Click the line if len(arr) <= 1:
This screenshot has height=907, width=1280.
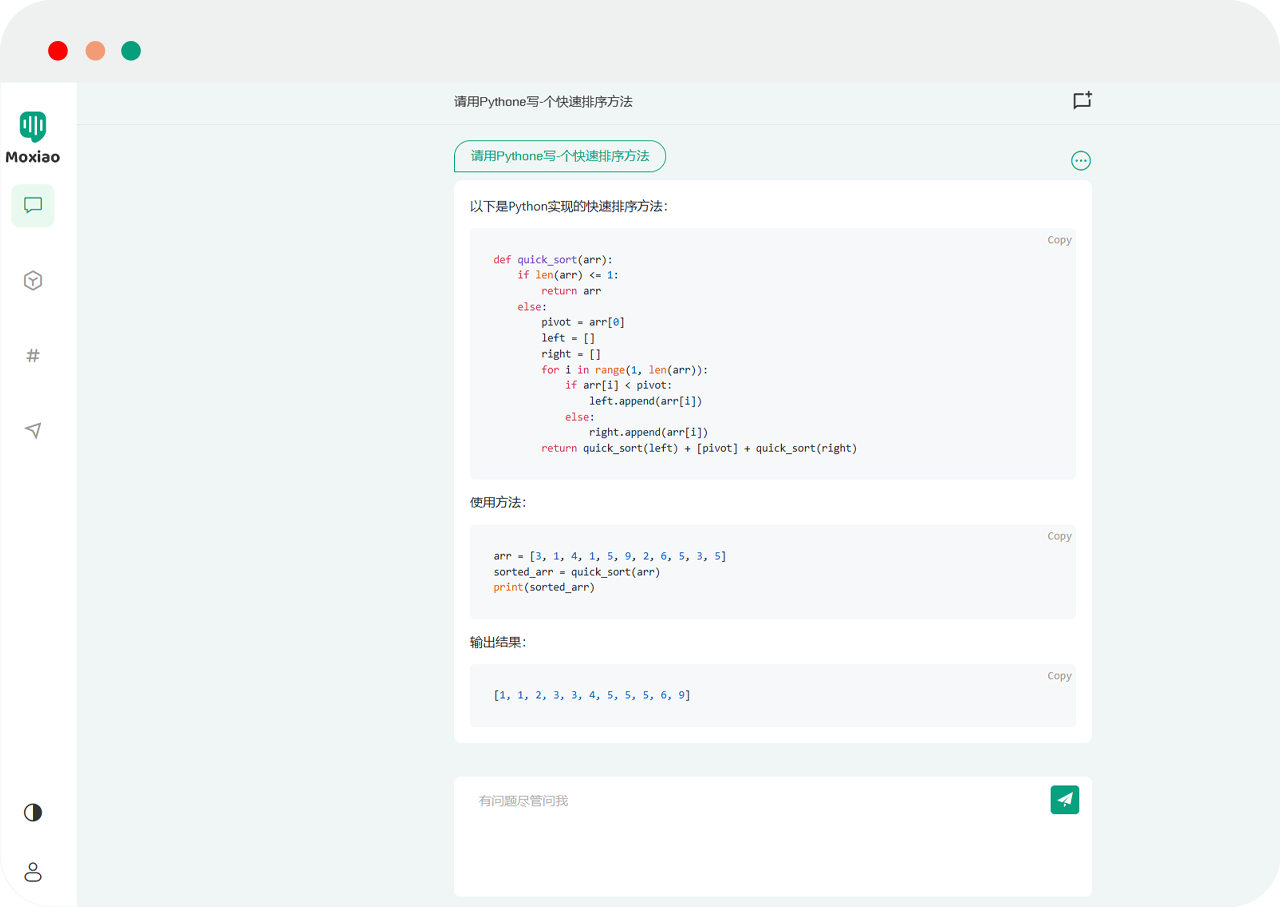(568, 275)
